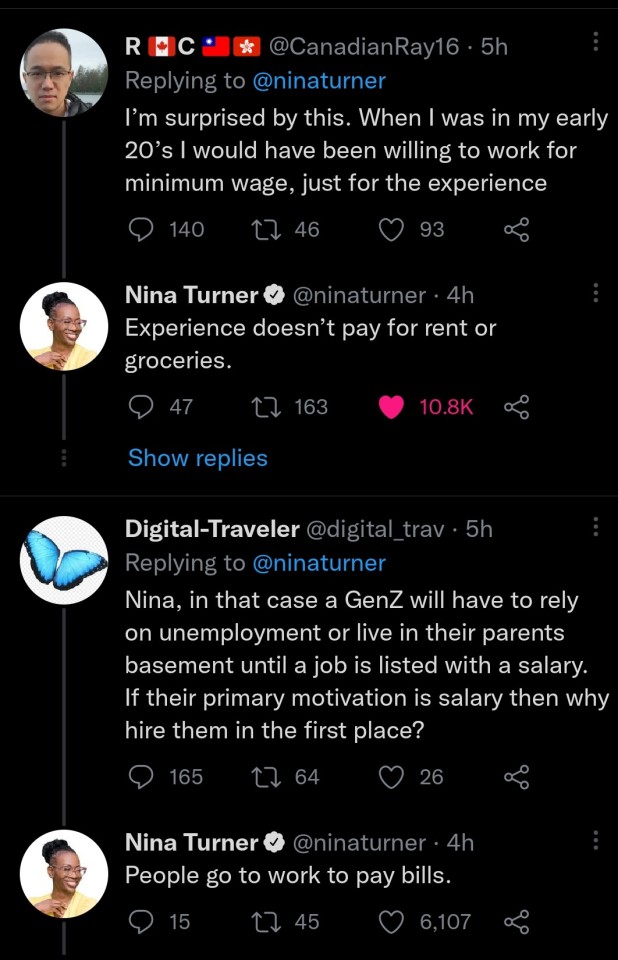
Task: Retweet Digital-Traveler's tweet with 64 retweets
Action: coord(263,777)
